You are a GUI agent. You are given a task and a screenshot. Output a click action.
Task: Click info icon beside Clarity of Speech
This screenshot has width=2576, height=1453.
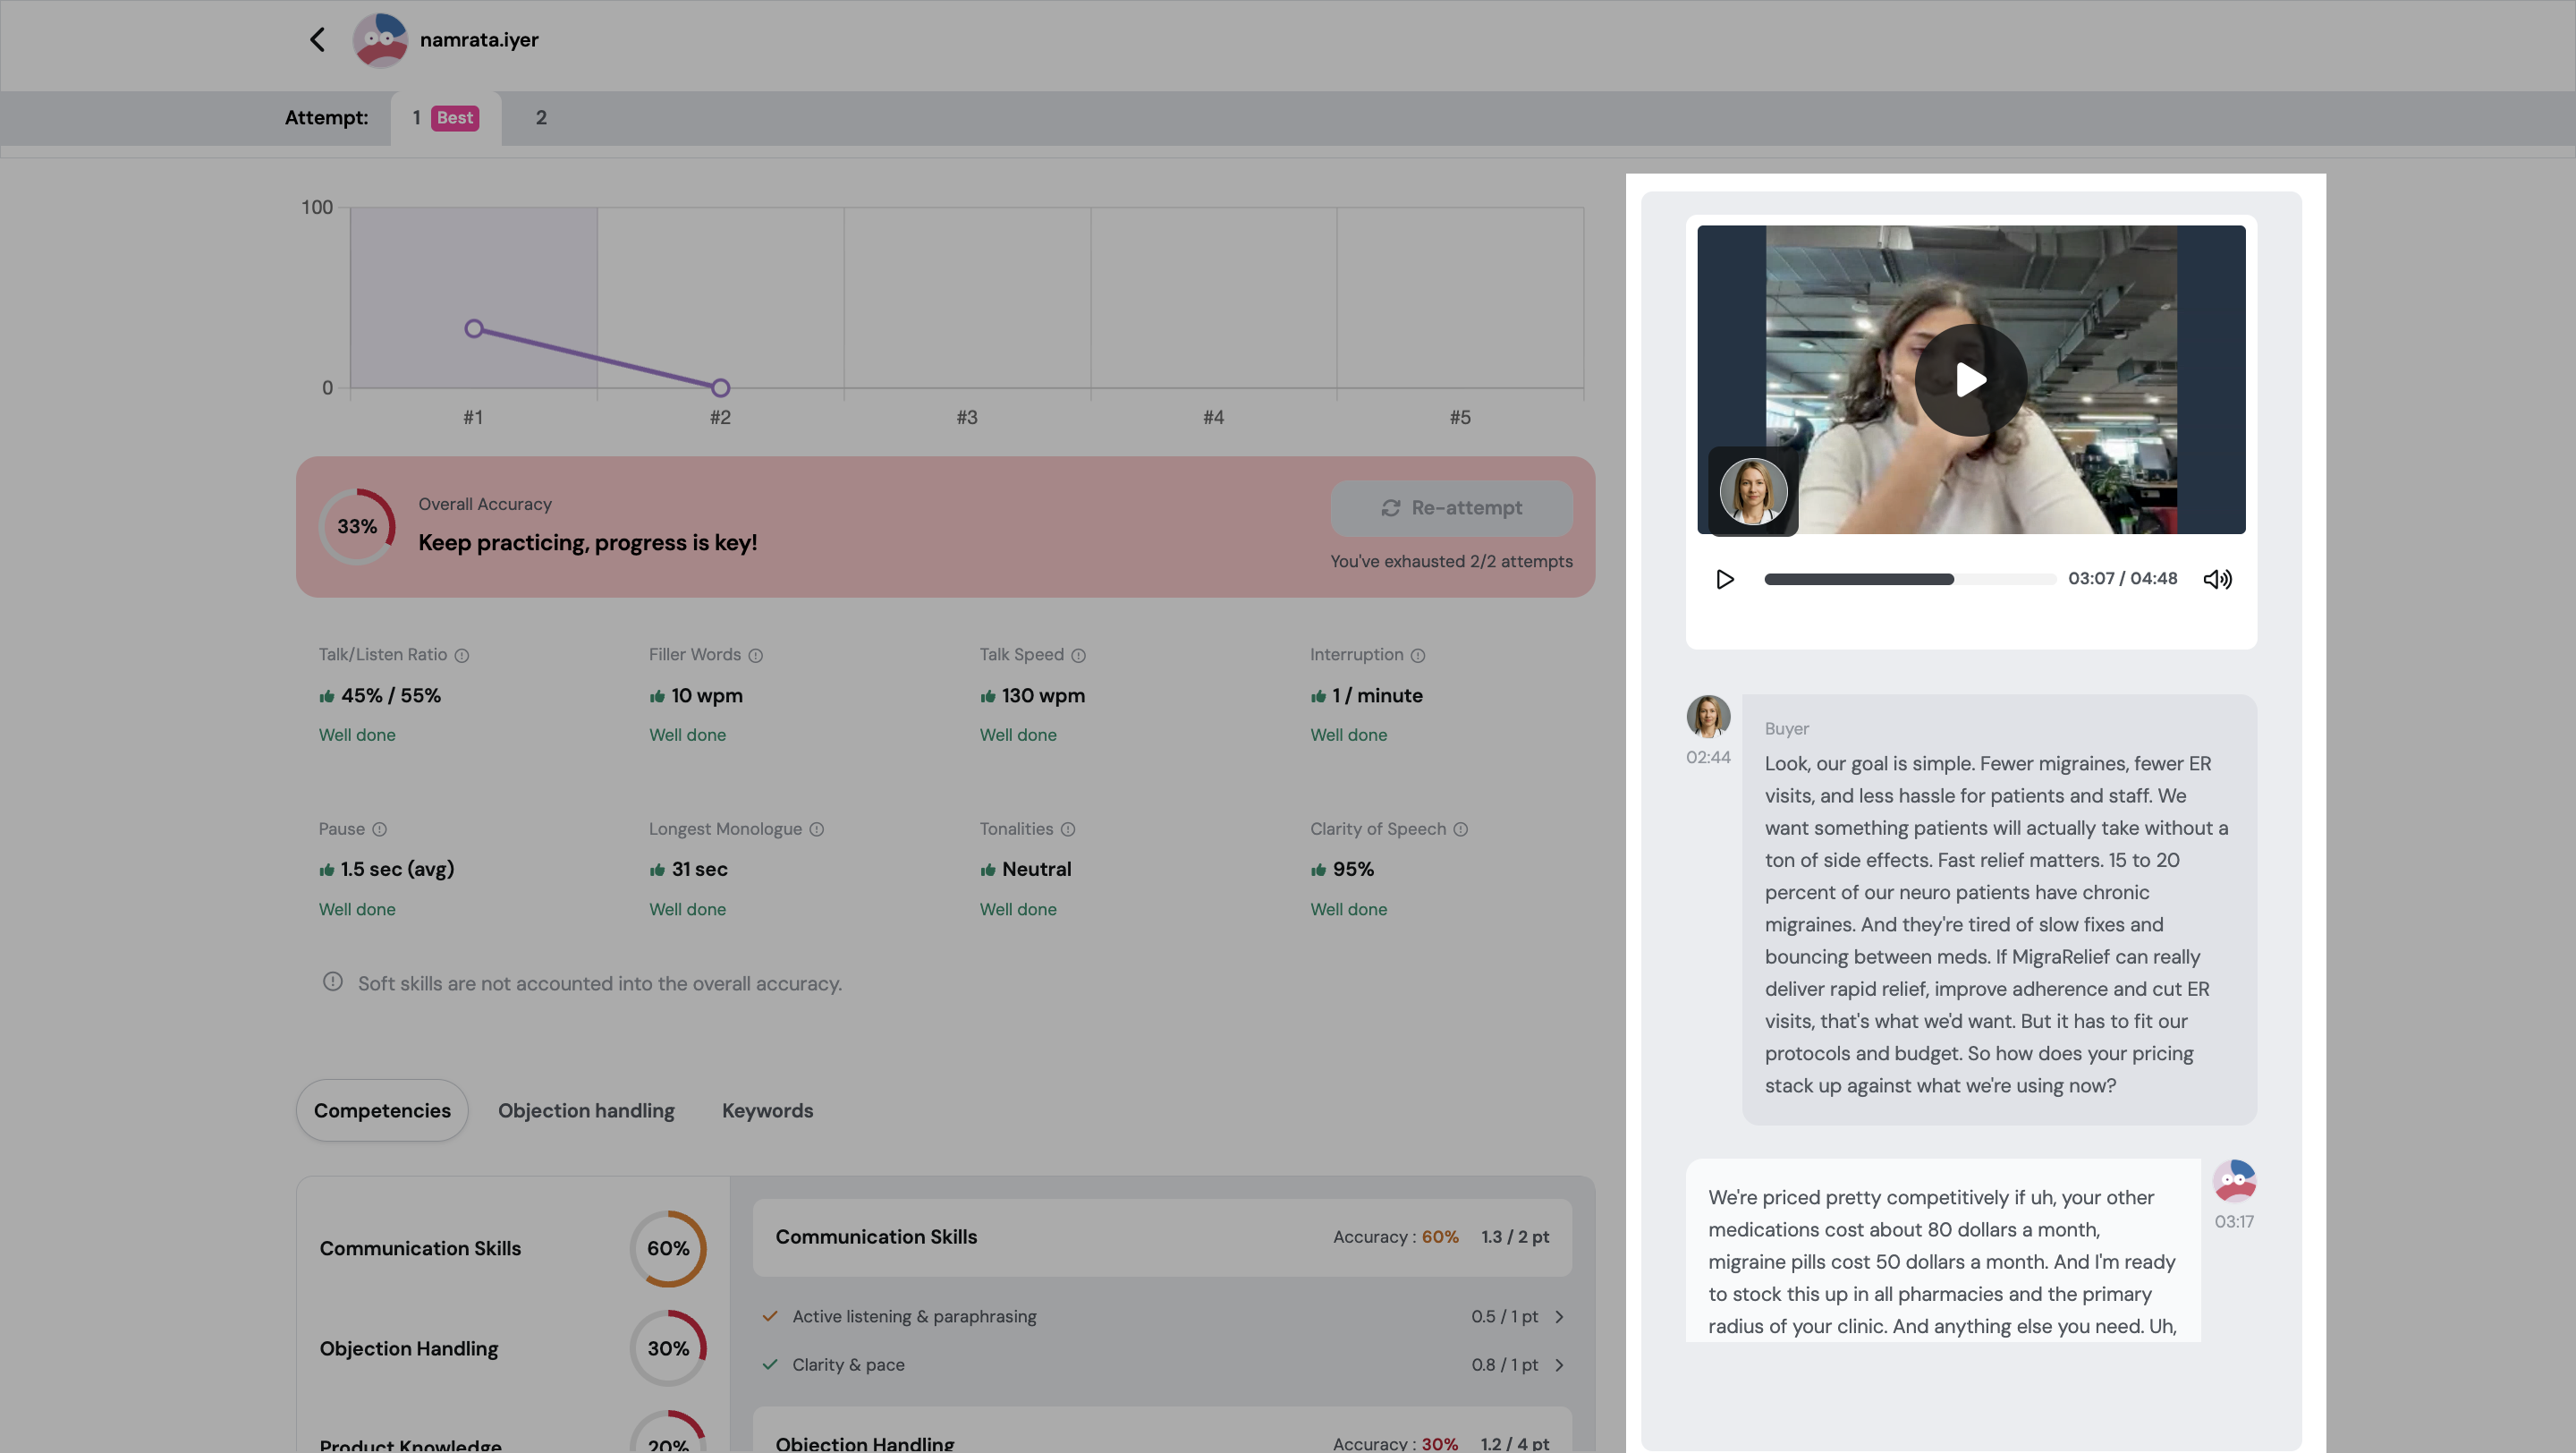(1460, 830)
